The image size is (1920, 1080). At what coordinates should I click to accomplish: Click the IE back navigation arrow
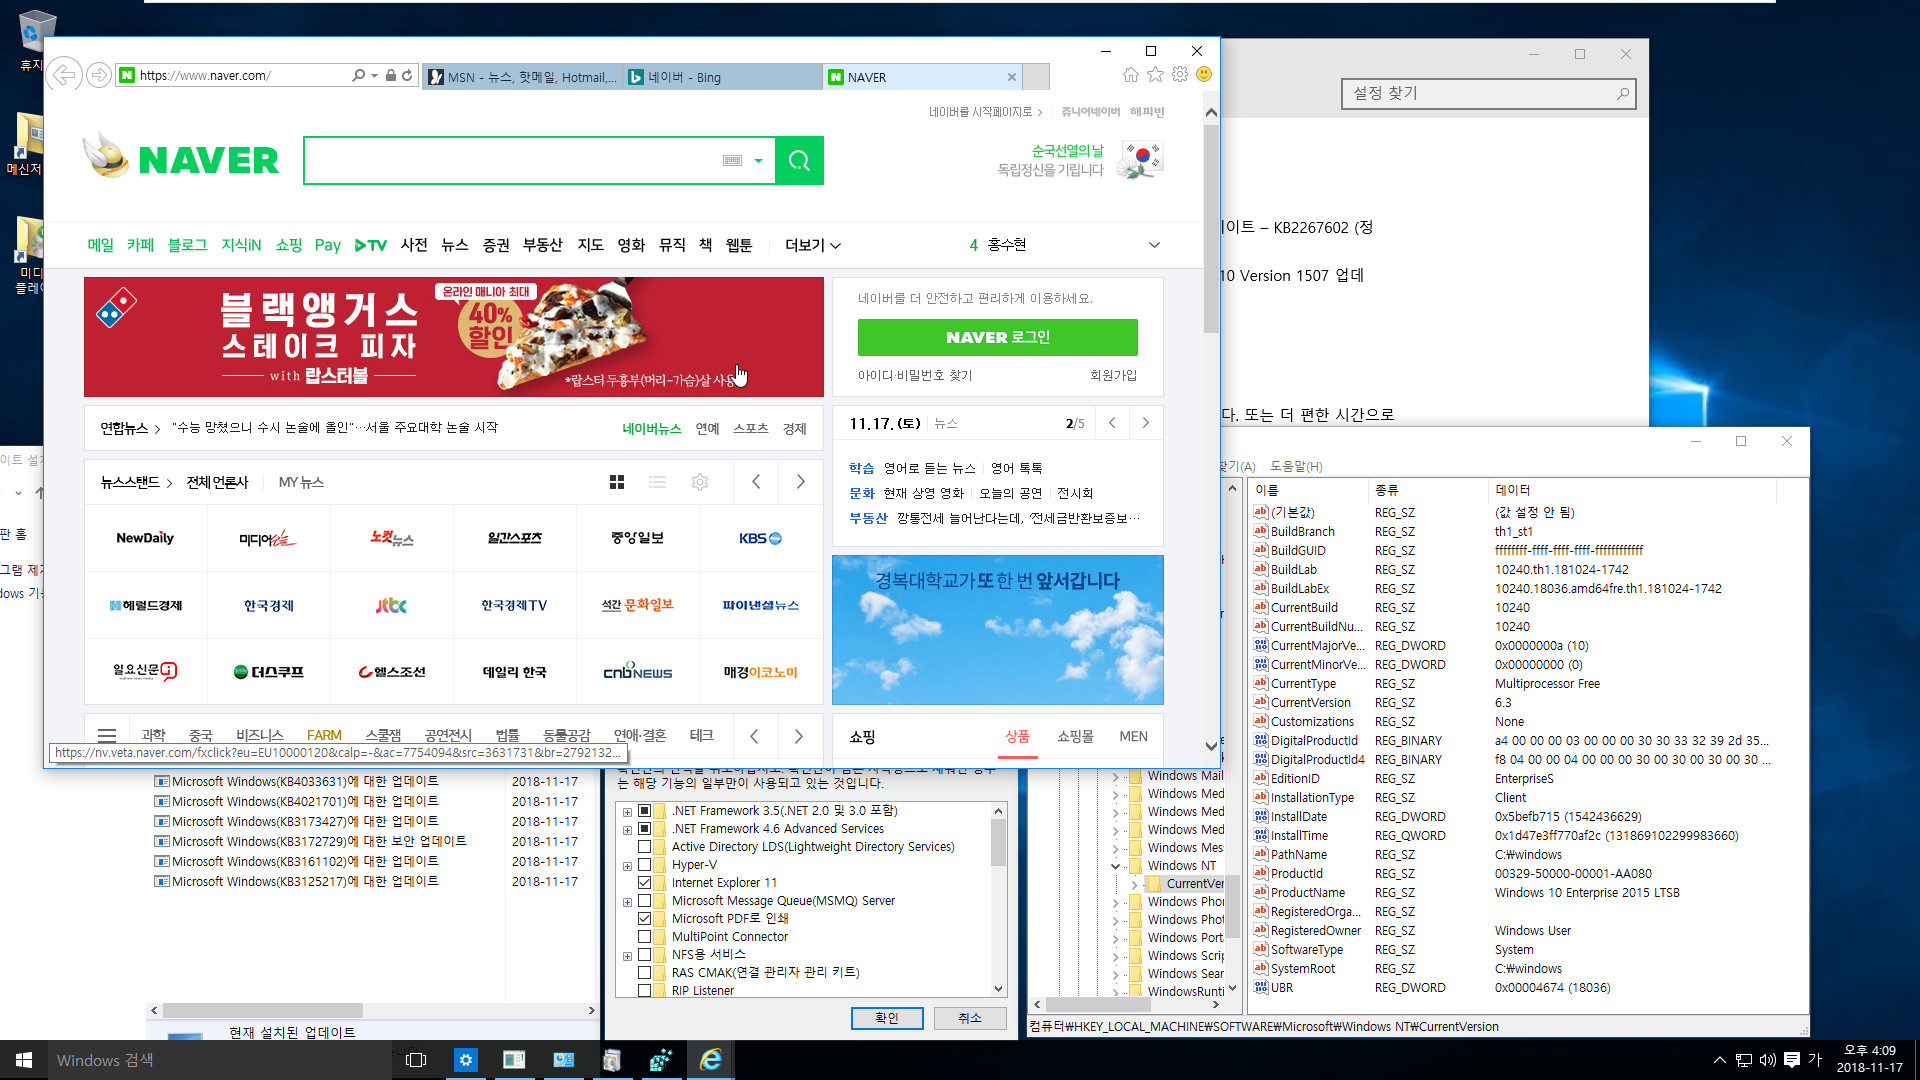point(64,75)
